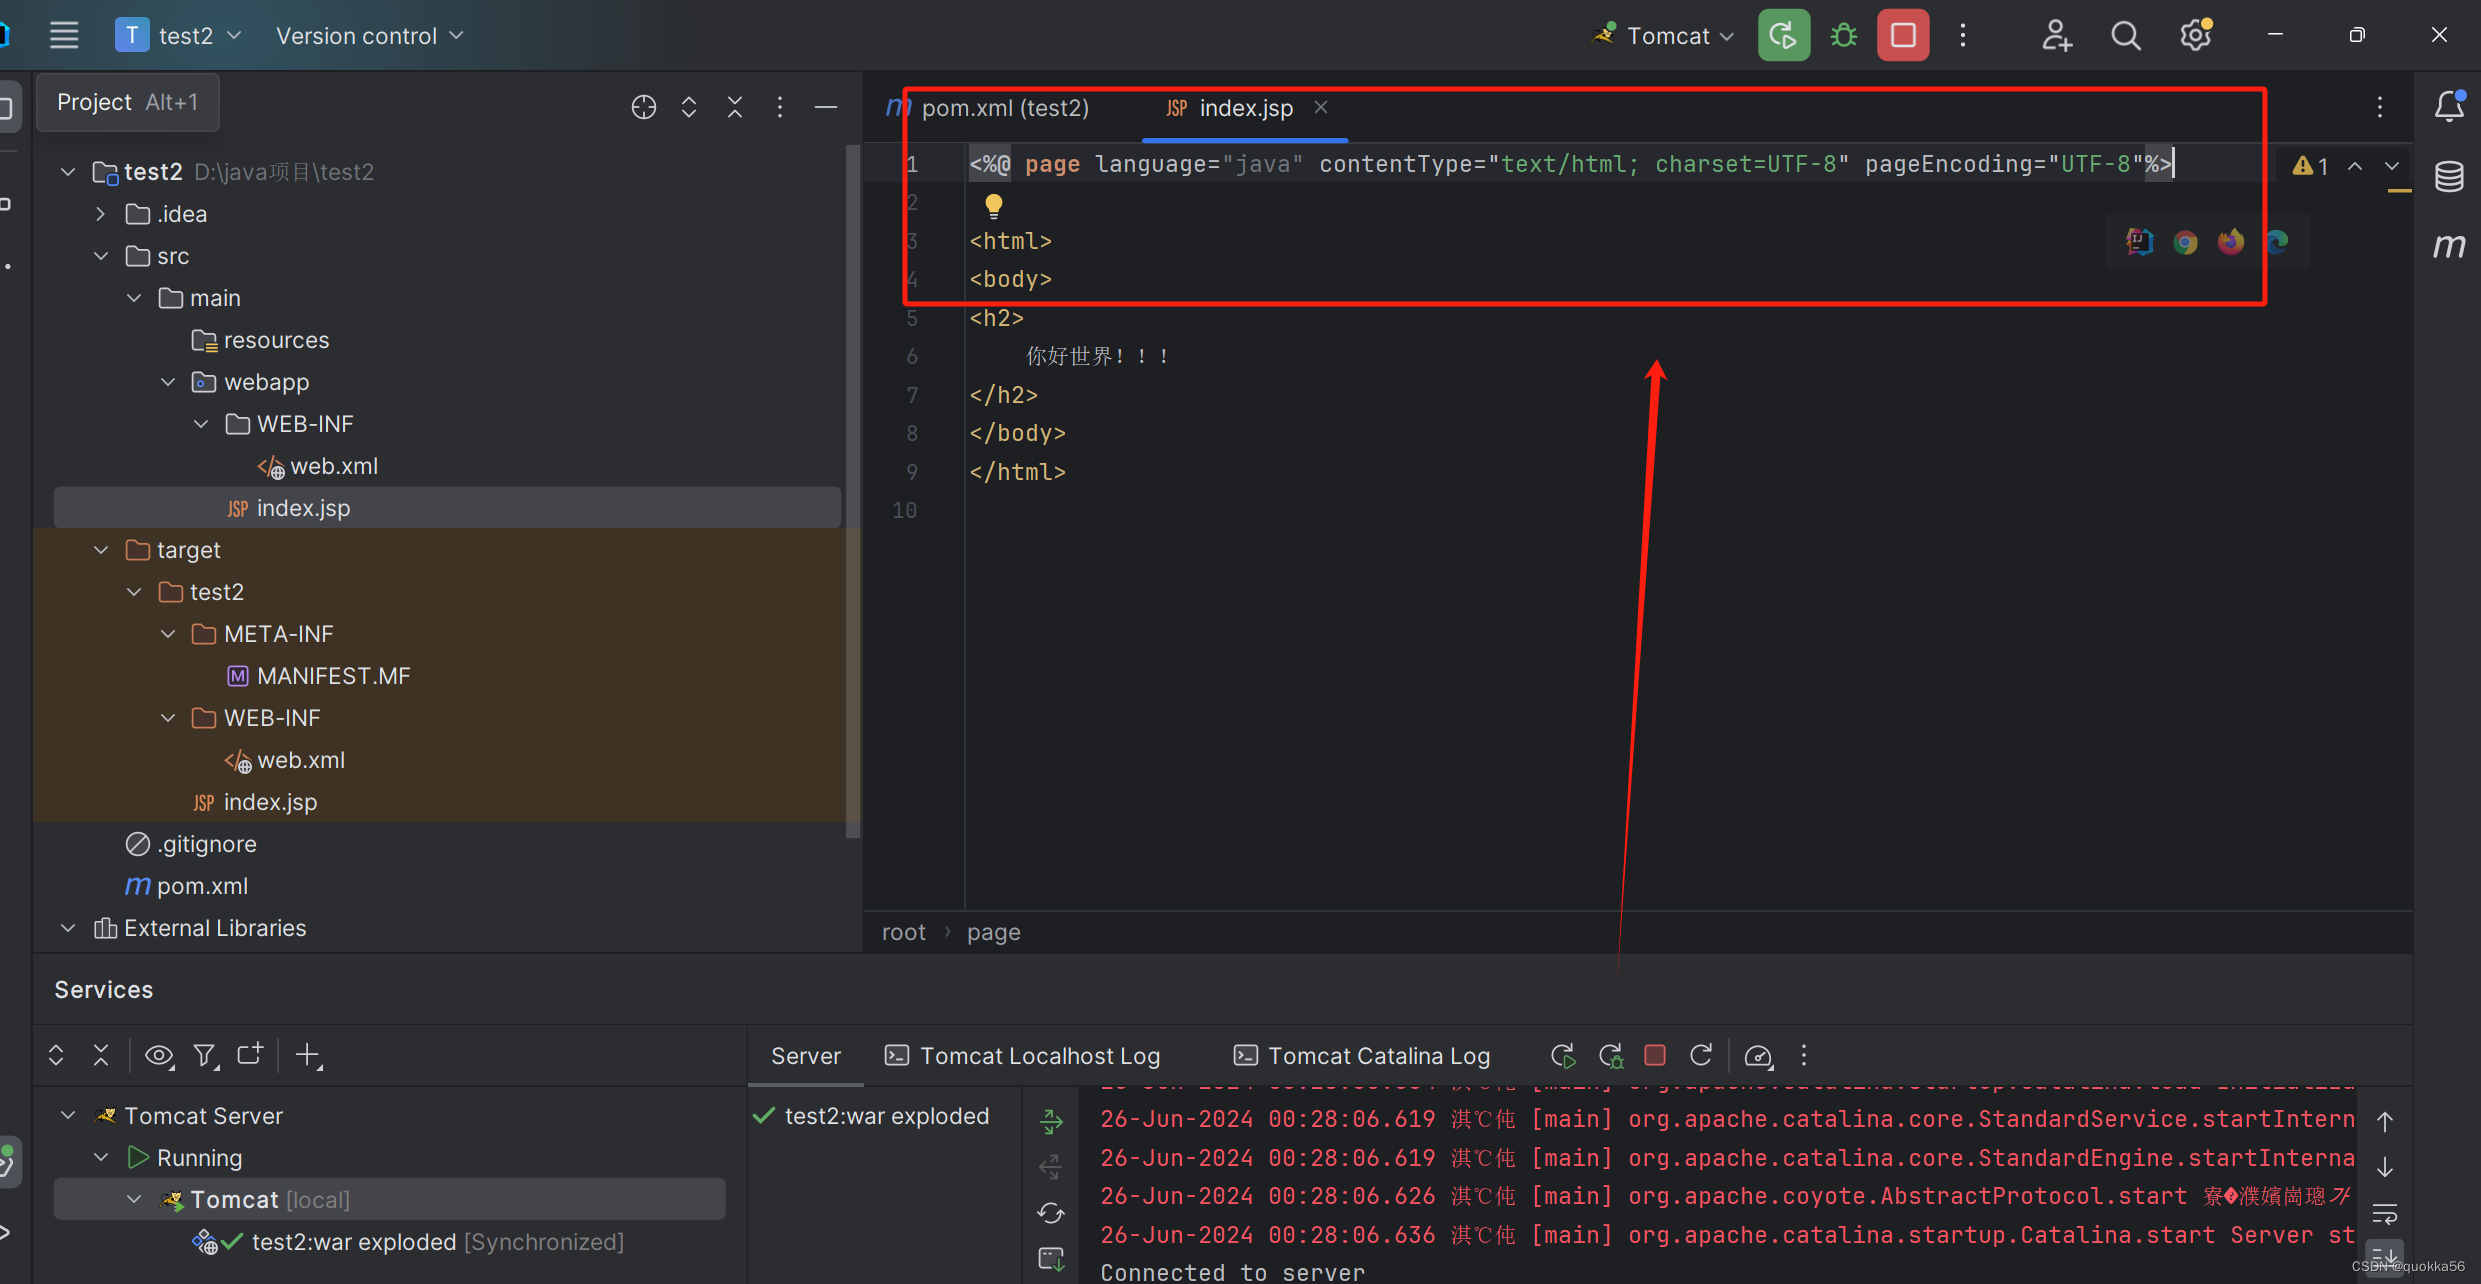The height and width of the screenshot is (1284, 2481).
Task: Open the Database tool window
Action: pos(2449,176)
